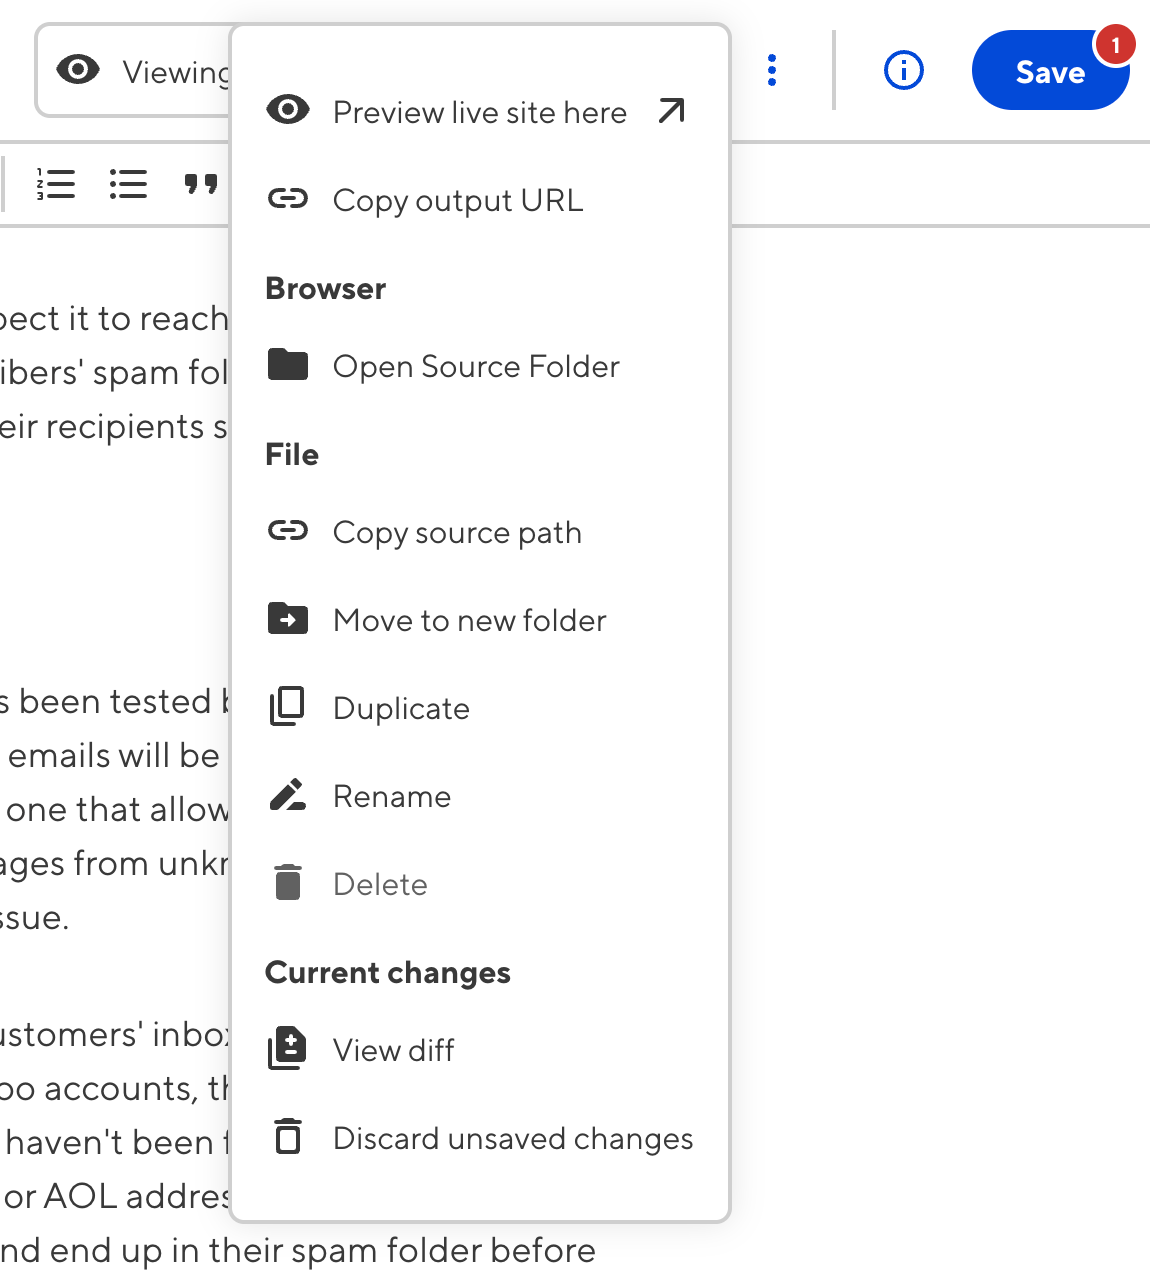Viewport: 1150px width, 1275px height.
Task: Open the three-dot more options menu
Action: click(772, 71)
